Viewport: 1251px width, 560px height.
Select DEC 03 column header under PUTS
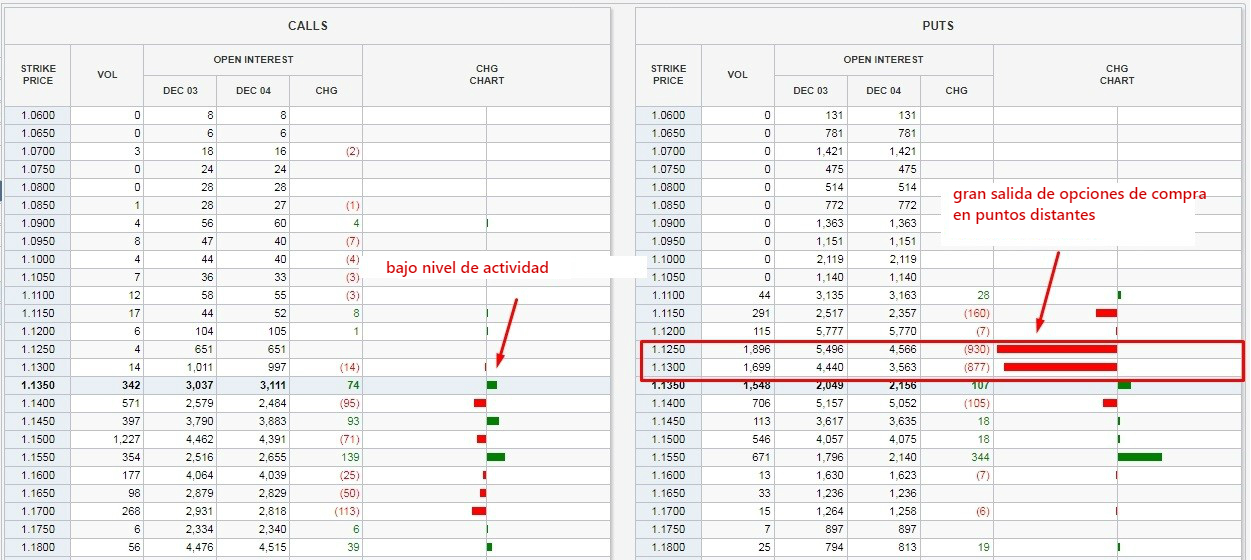[x=810, y=91]
